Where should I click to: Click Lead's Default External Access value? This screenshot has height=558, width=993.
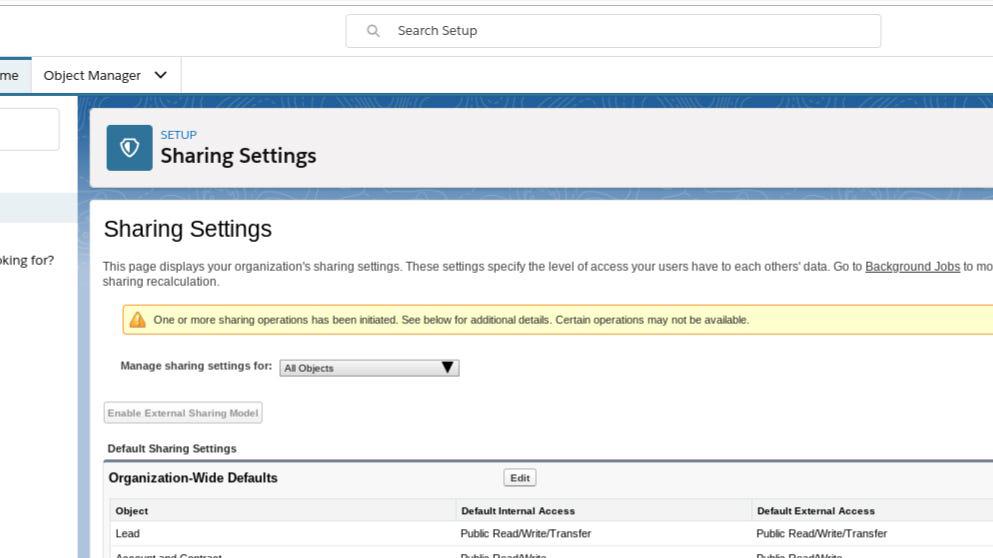click(x=821, y=534)
